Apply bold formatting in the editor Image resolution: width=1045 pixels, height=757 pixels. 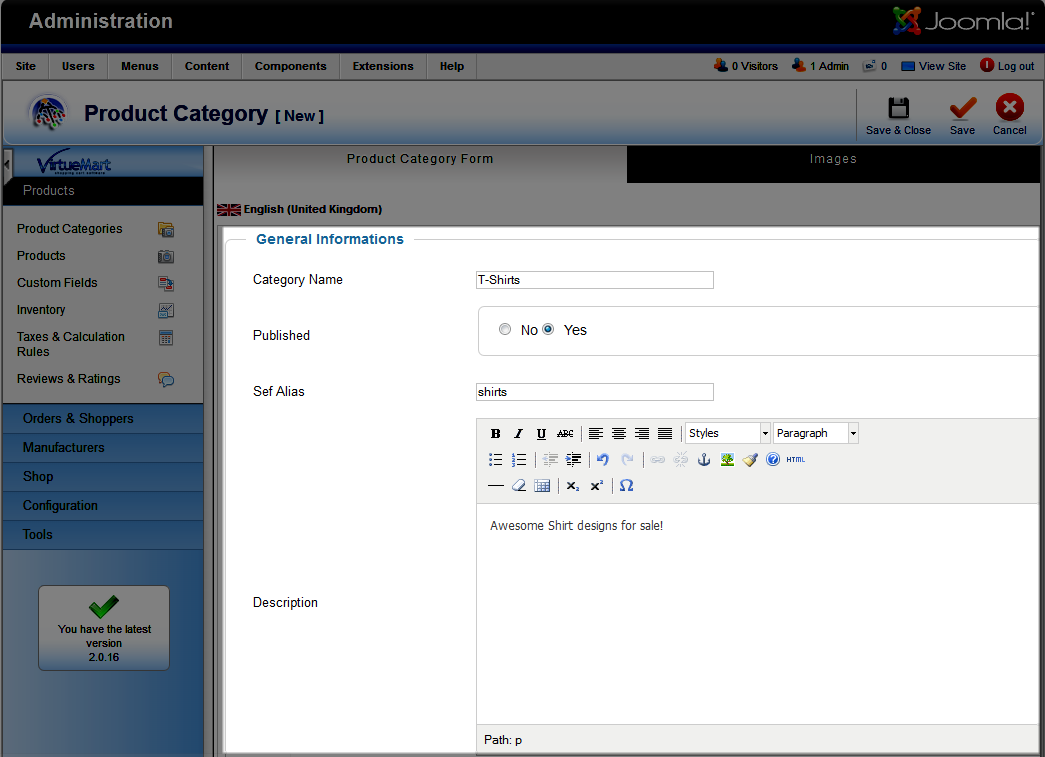(495, 434)
